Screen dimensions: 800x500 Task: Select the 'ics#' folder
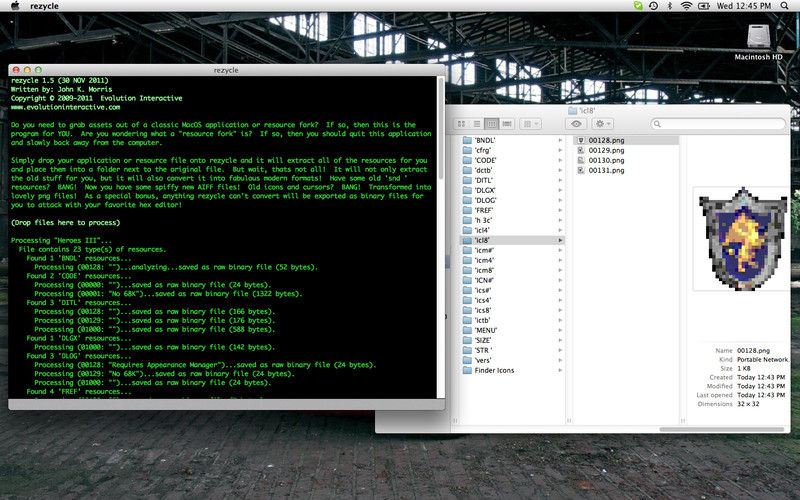pos(512,290)
